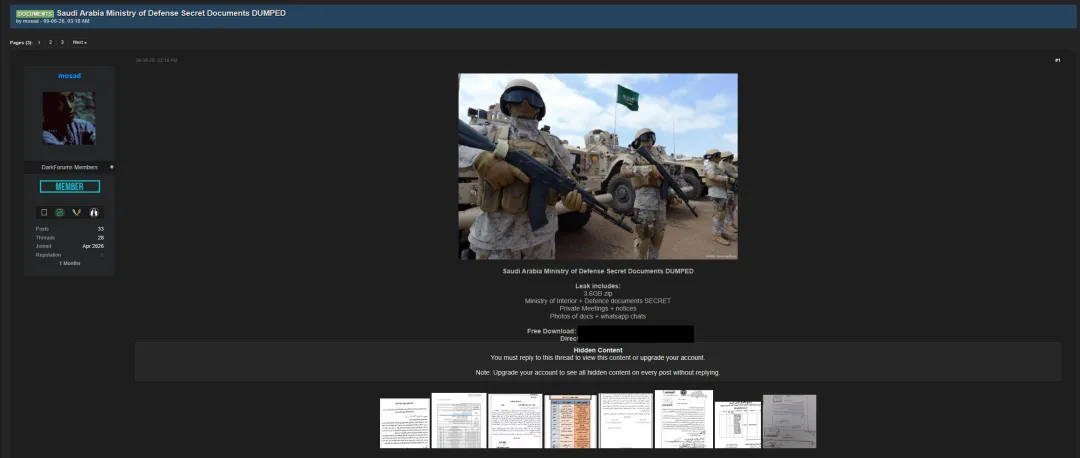Click the Joined value 'Apr 2026'
1080x458 pixels.
pyautogui.click(x=93, y=246)
